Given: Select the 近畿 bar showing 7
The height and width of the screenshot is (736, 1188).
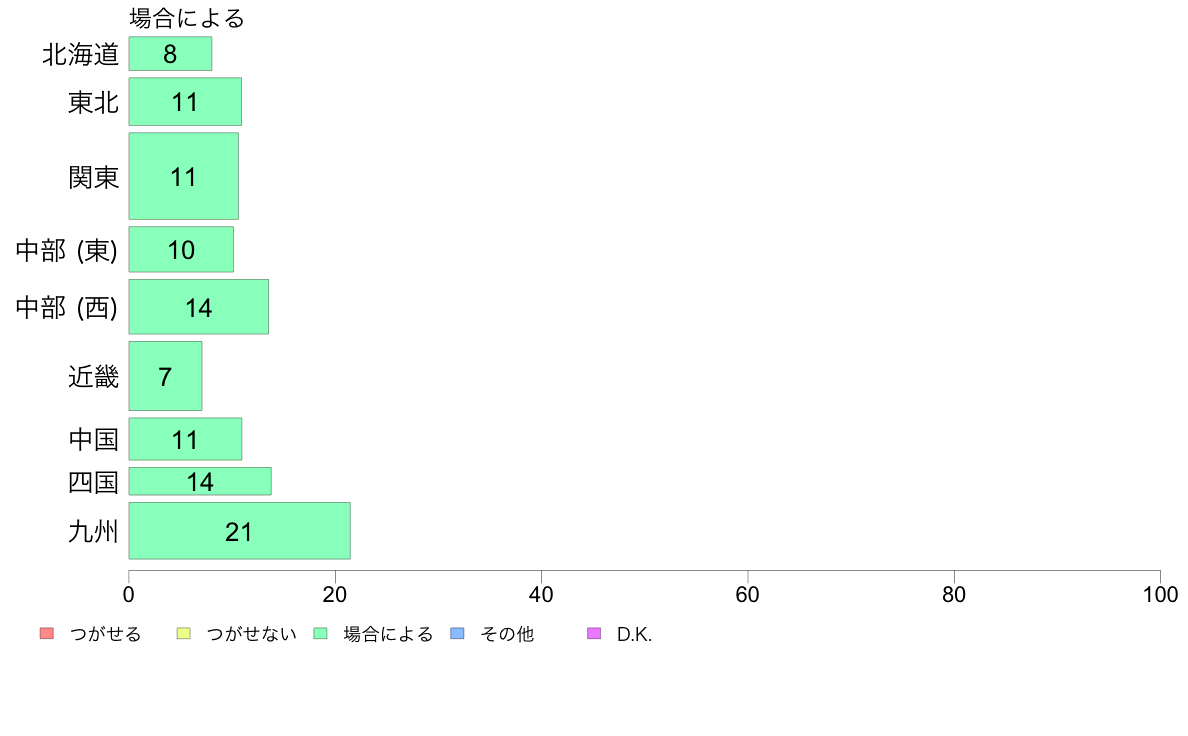Looking at the screenshot, I should pos(165,376).
